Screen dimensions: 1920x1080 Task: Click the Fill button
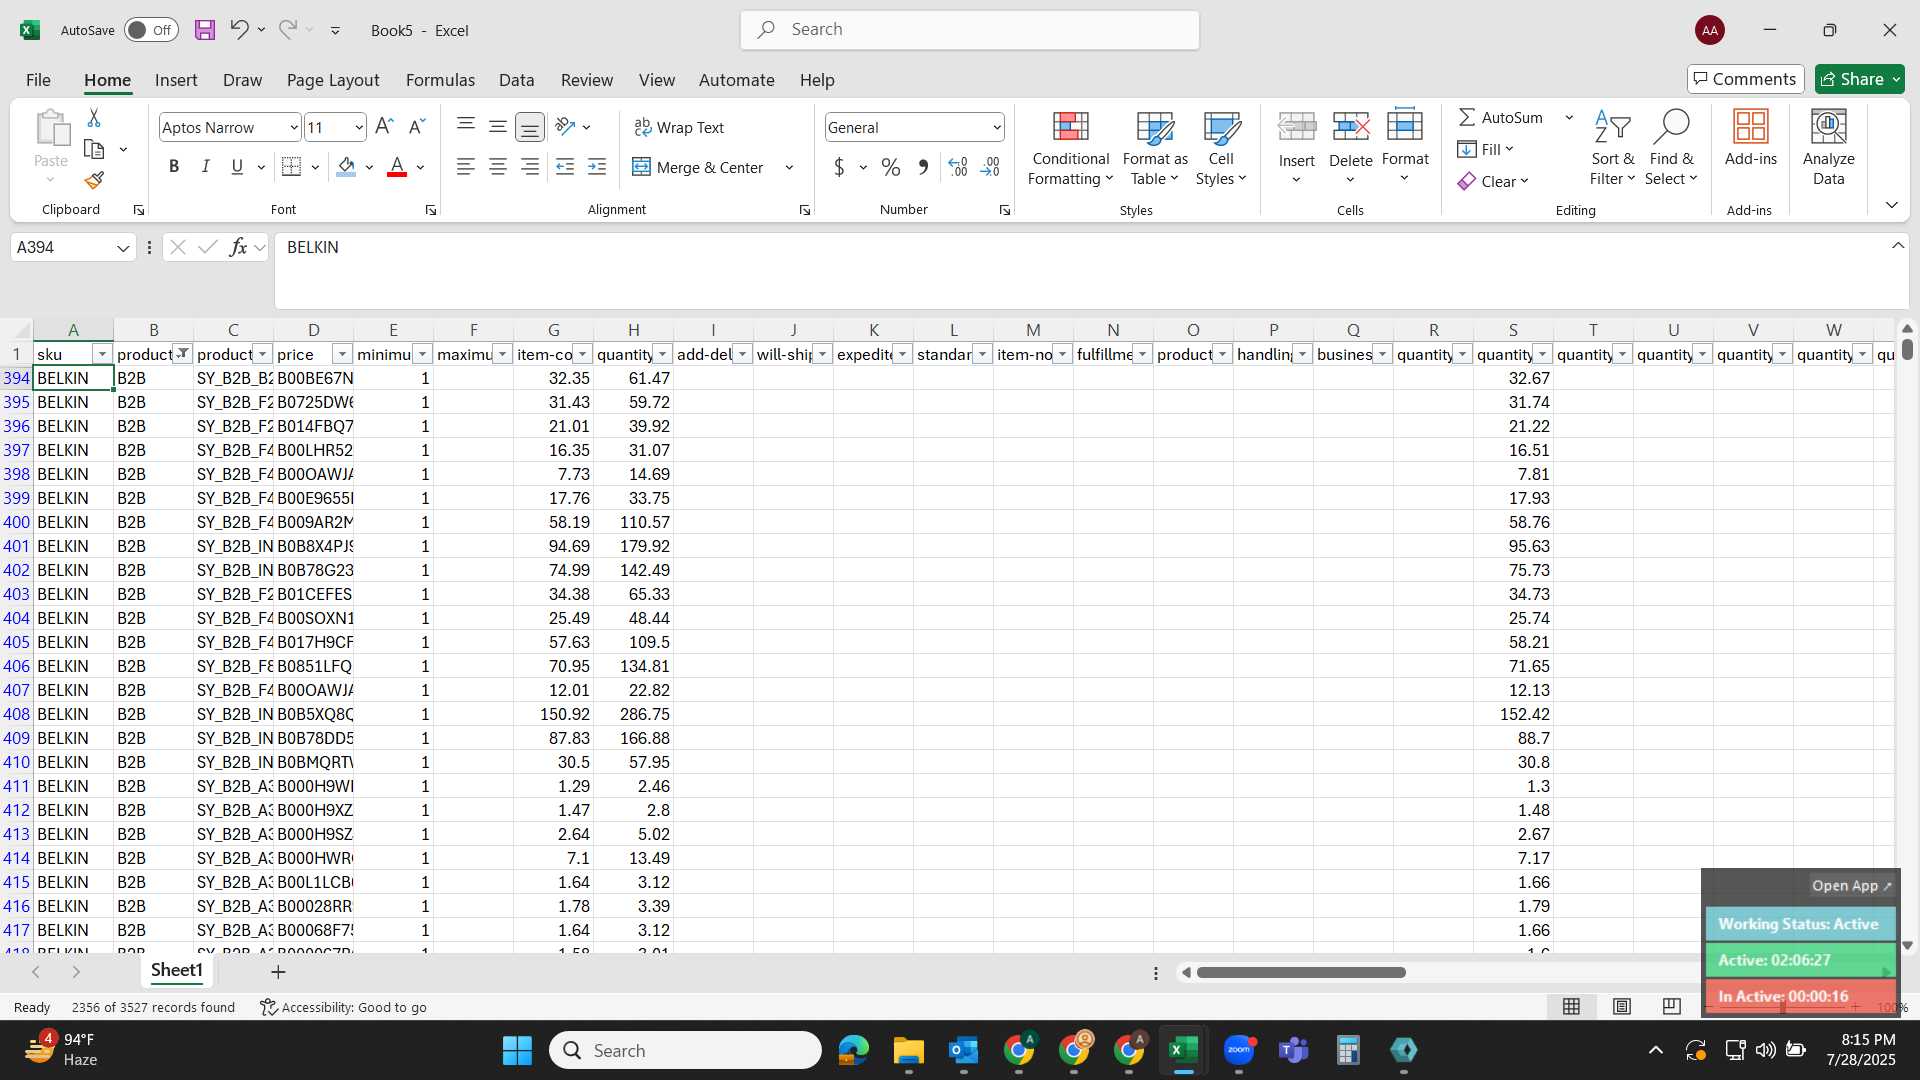[1486, 149]
